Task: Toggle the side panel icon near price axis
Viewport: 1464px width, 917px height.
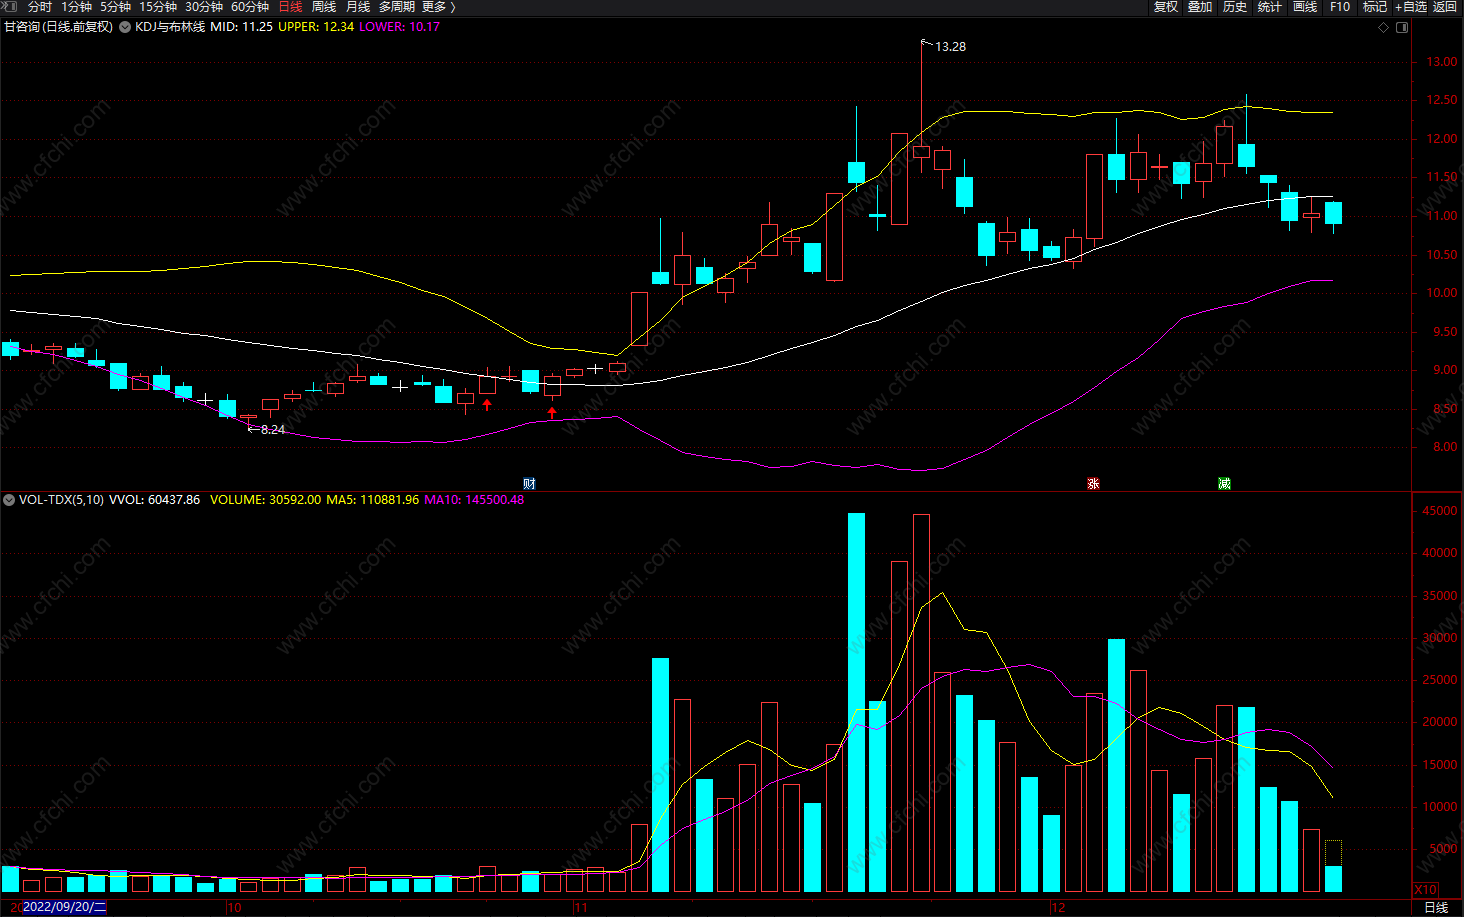Action: [x=1402, y=27]
